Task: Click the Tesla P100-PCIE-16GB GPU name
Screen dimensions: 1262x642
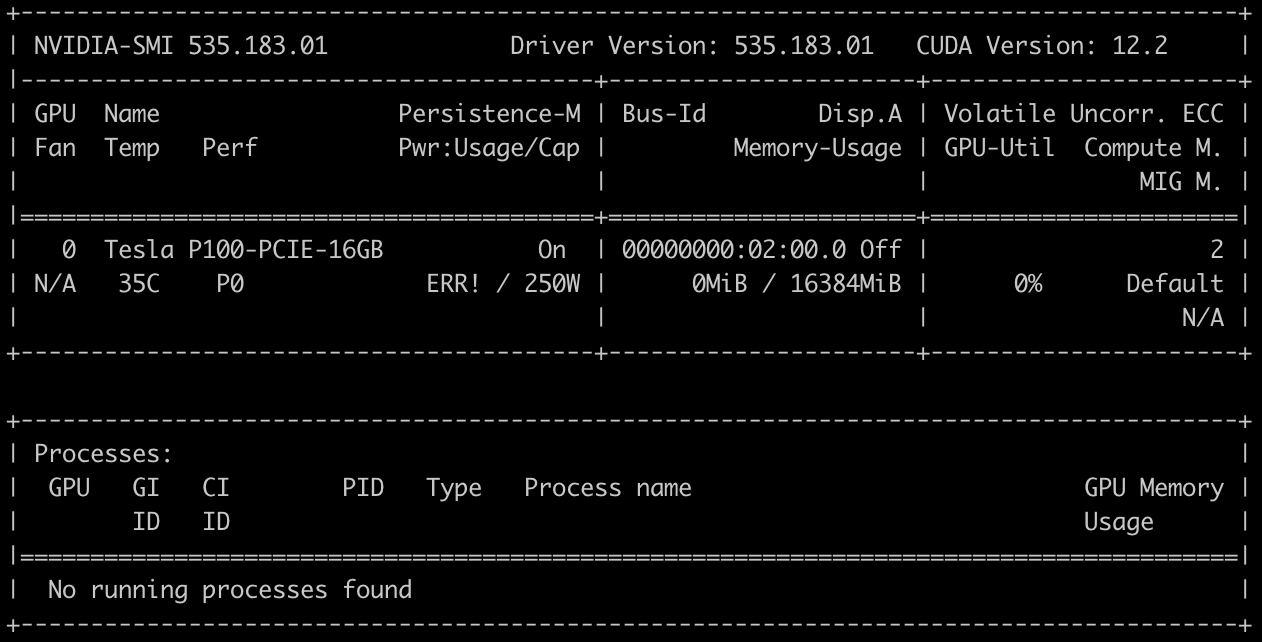Action: click(243, 250)
